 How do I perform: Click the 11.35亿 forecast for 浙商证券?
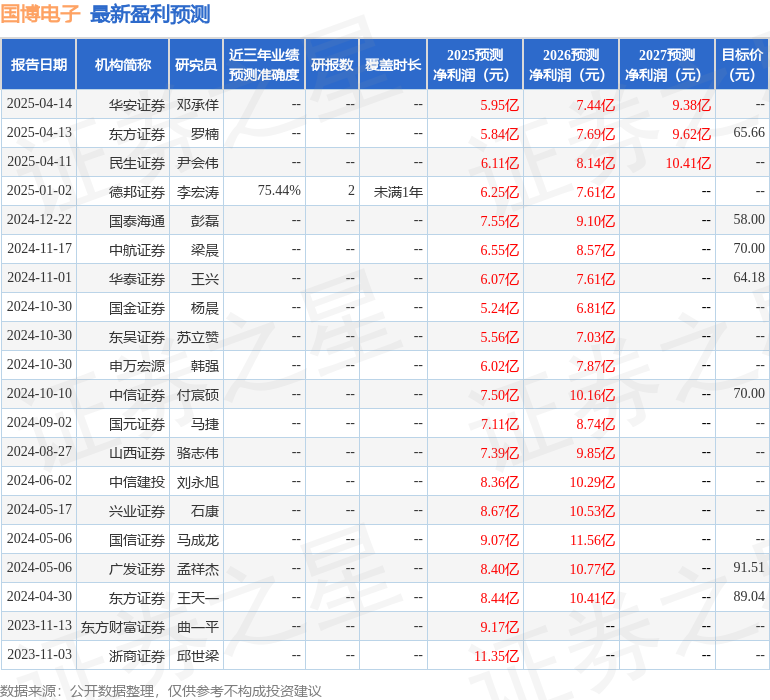pos(498,656)
